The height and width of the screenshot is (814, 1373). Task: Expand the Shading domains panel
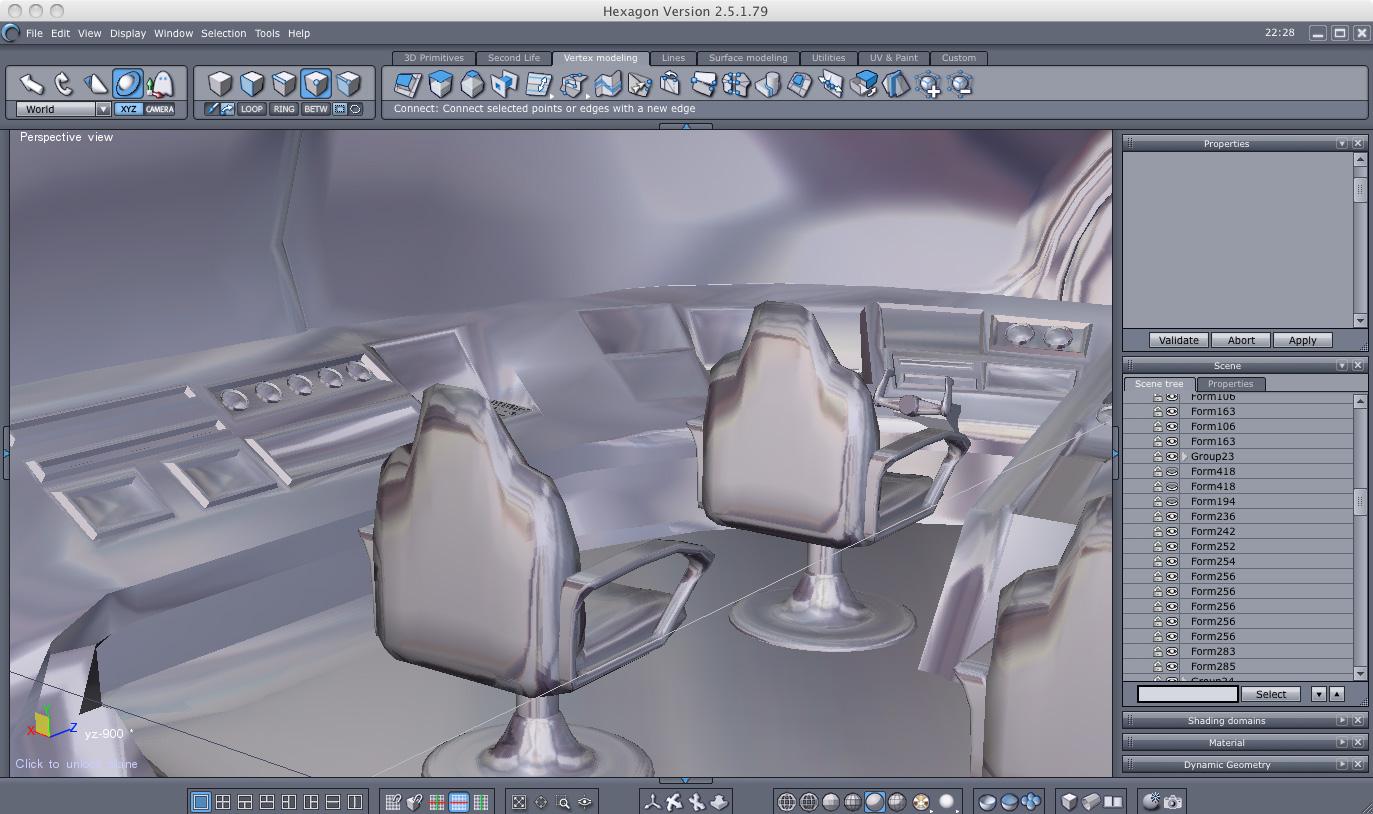pos(1342,720)
